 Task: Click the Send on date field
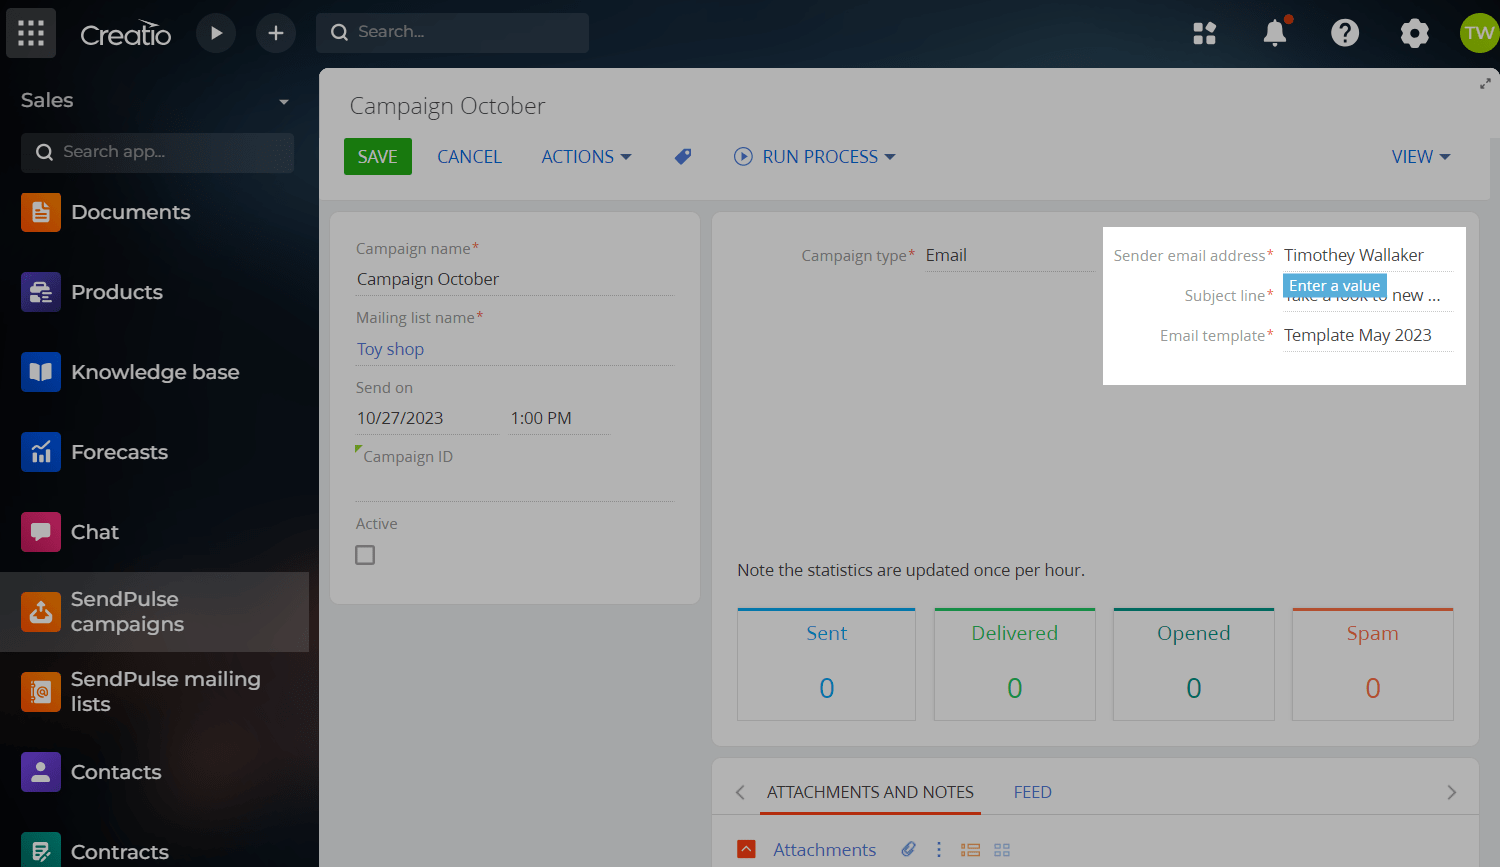coord(427,418)
